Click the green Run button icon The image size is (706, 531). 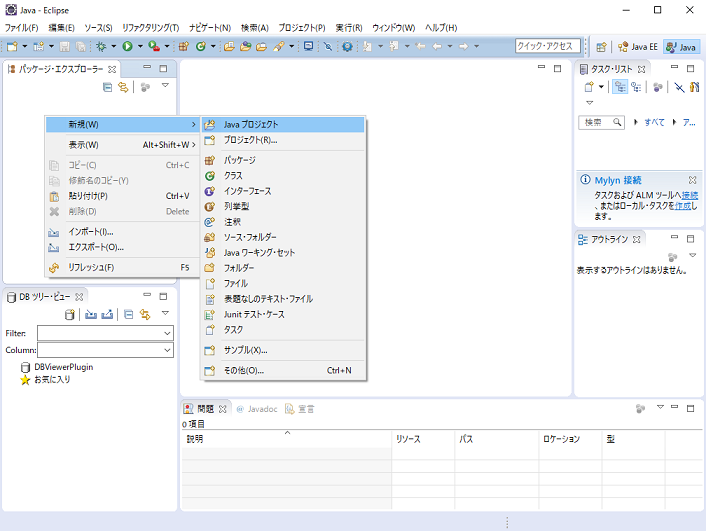127,46
